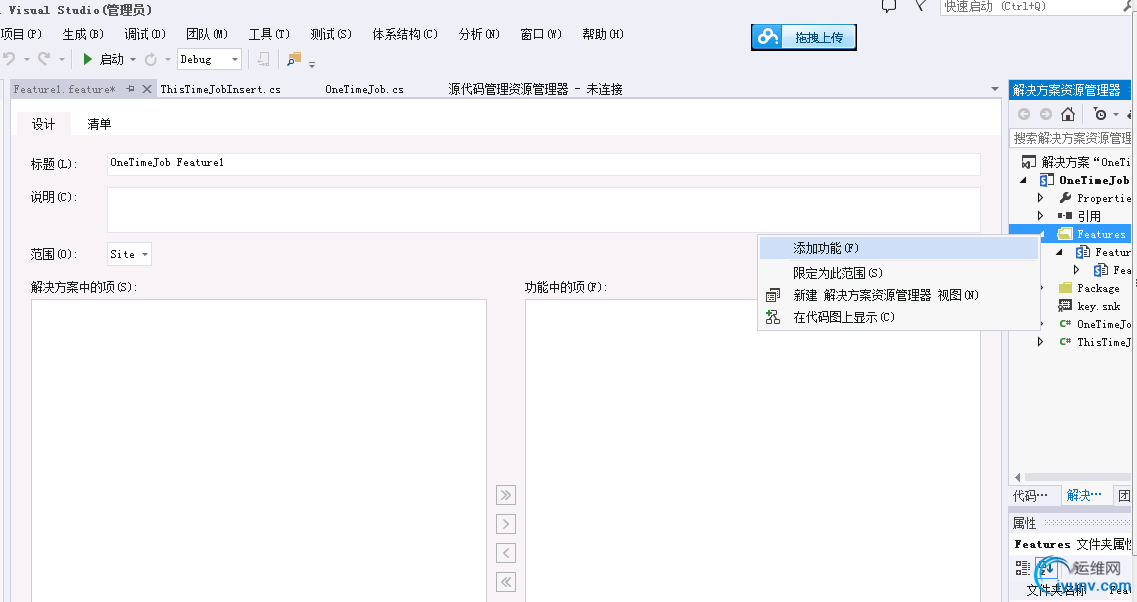Expand the Properties node

click(1041, 198)
